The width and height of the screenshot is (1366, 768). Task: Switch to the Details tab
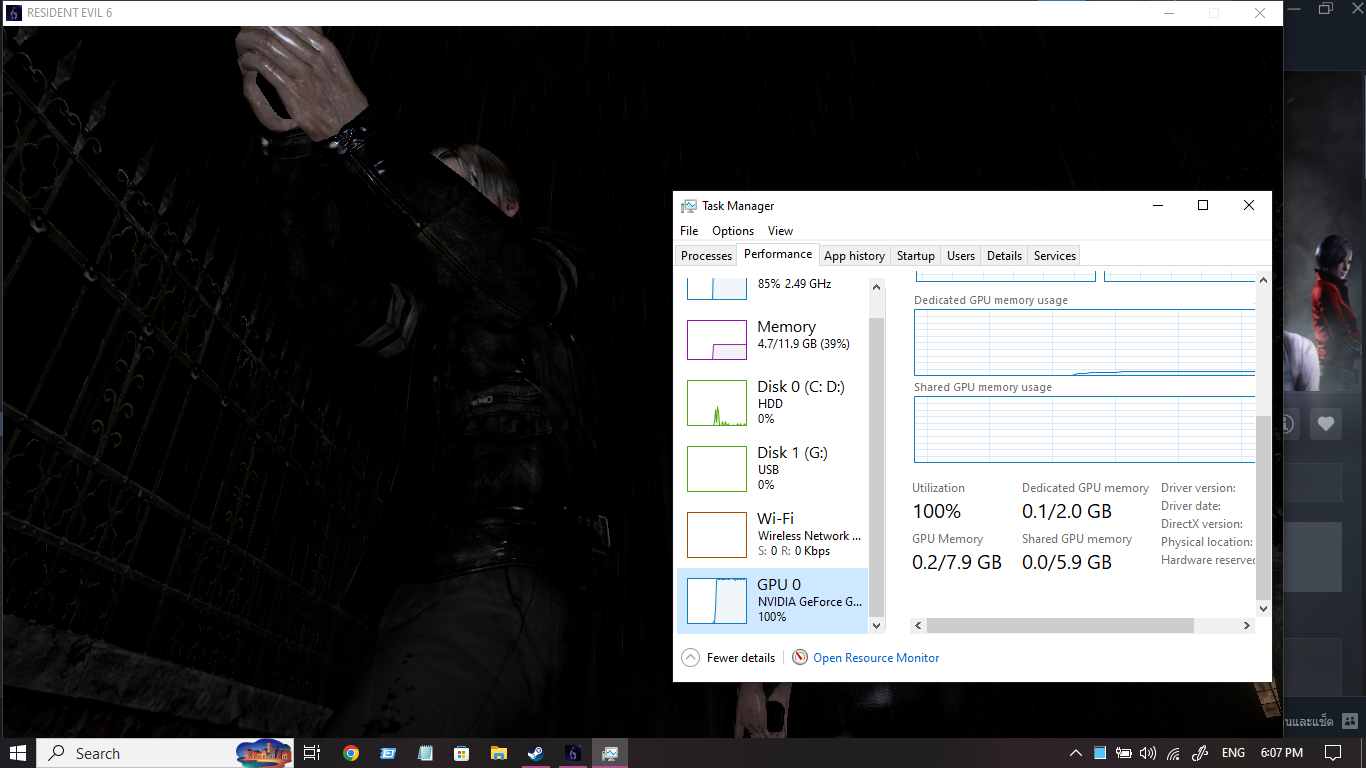pyautogui.click(x=1004, y=256)
